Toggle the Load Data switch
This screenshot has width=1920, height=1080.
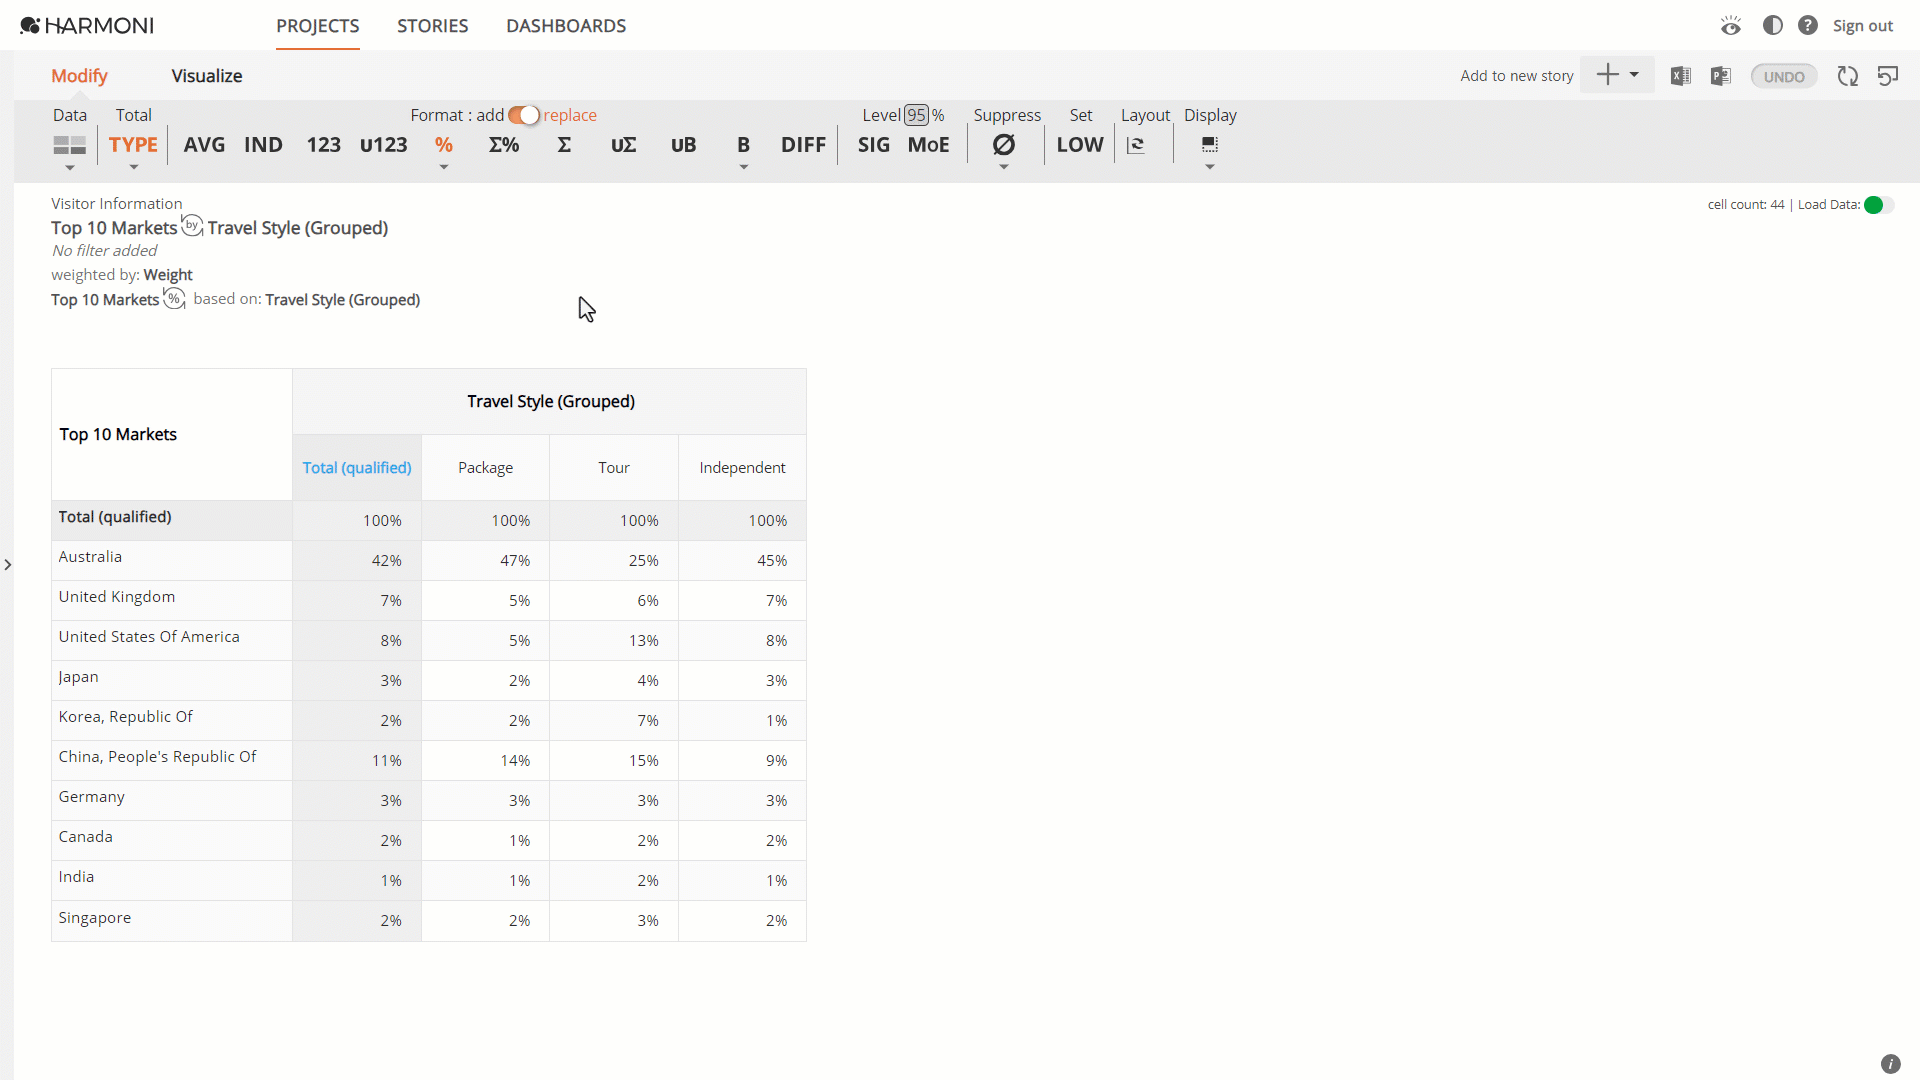(x=1879, y=205)
